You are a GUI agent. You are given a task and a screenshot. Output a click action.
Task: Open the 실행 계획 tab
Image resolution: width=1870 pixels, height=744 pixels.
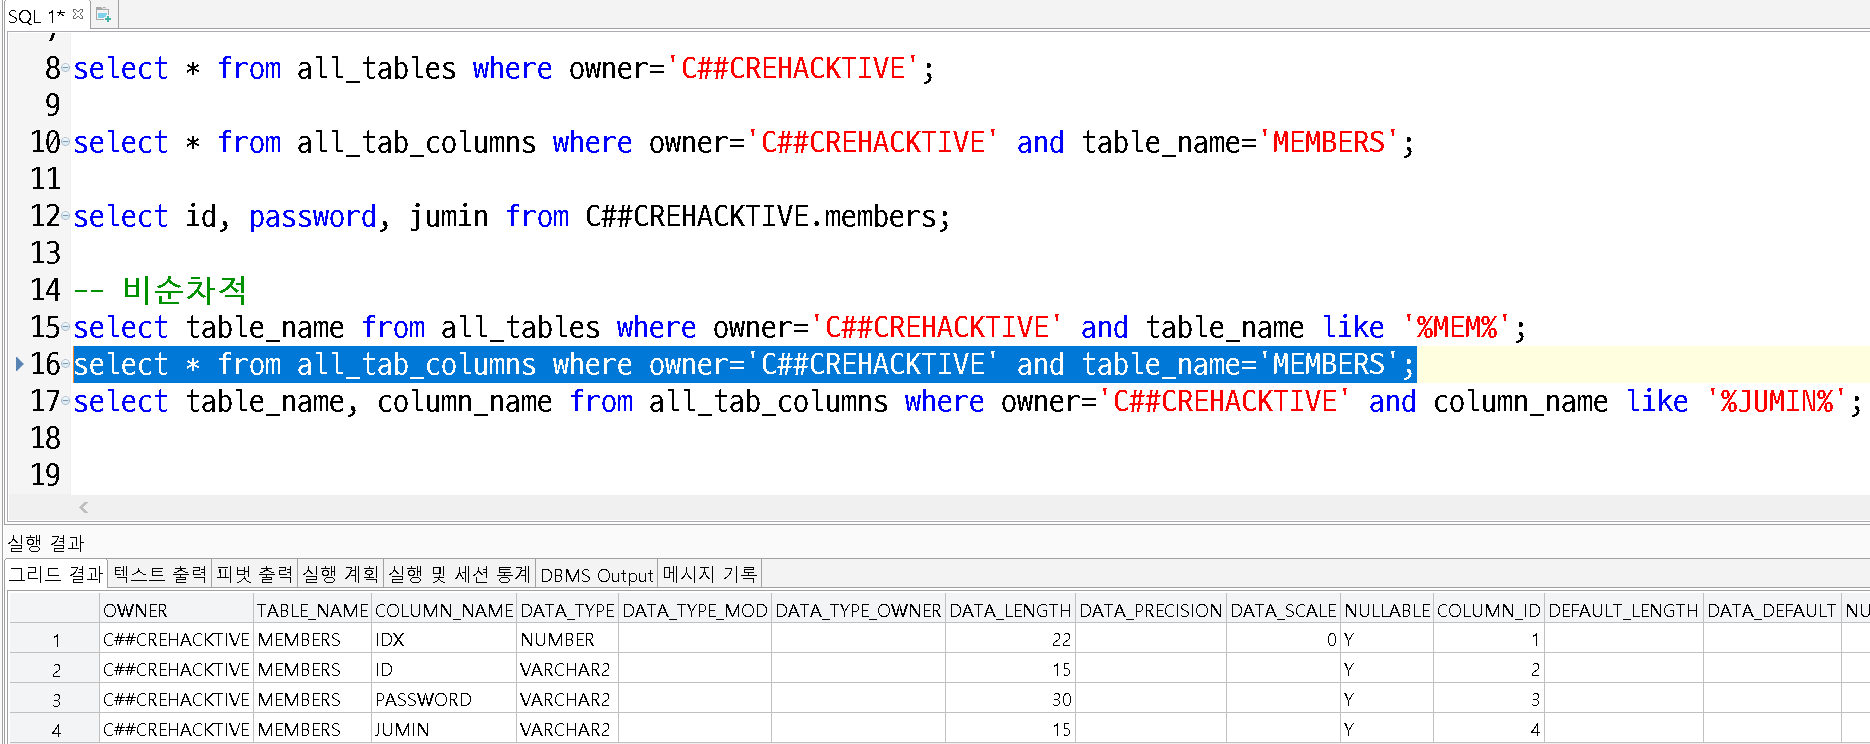(340, 574)
